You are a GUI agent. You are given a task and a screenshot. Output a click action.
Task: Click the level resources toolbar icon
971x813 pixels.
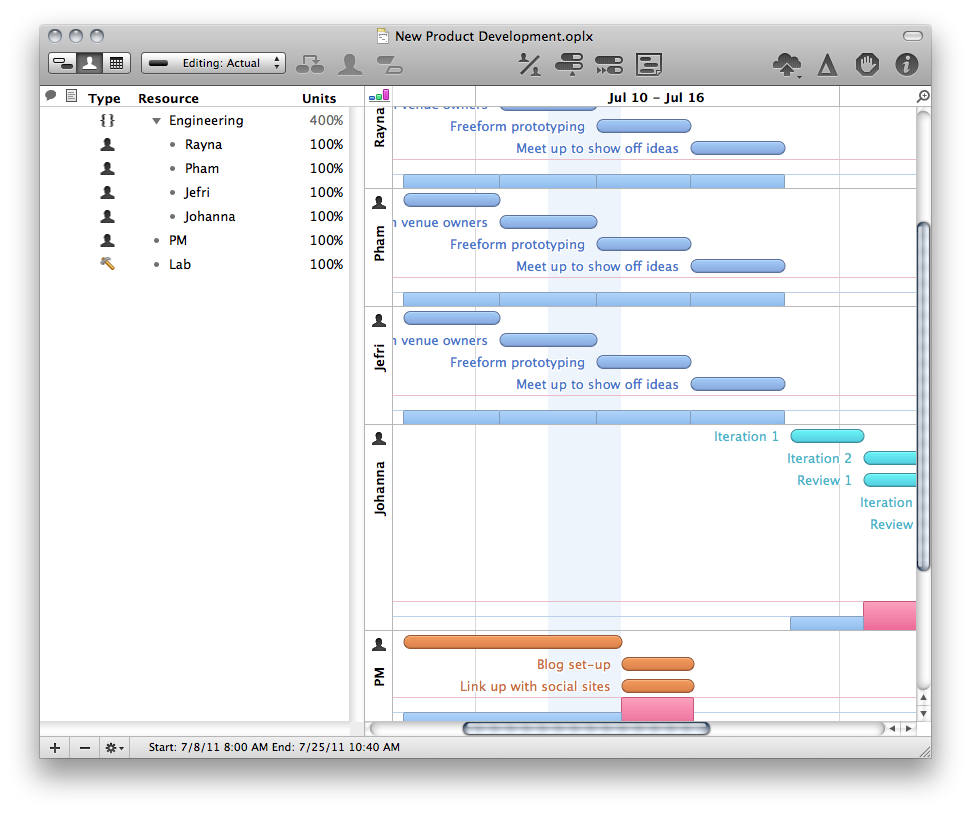(x=529, y=65)
